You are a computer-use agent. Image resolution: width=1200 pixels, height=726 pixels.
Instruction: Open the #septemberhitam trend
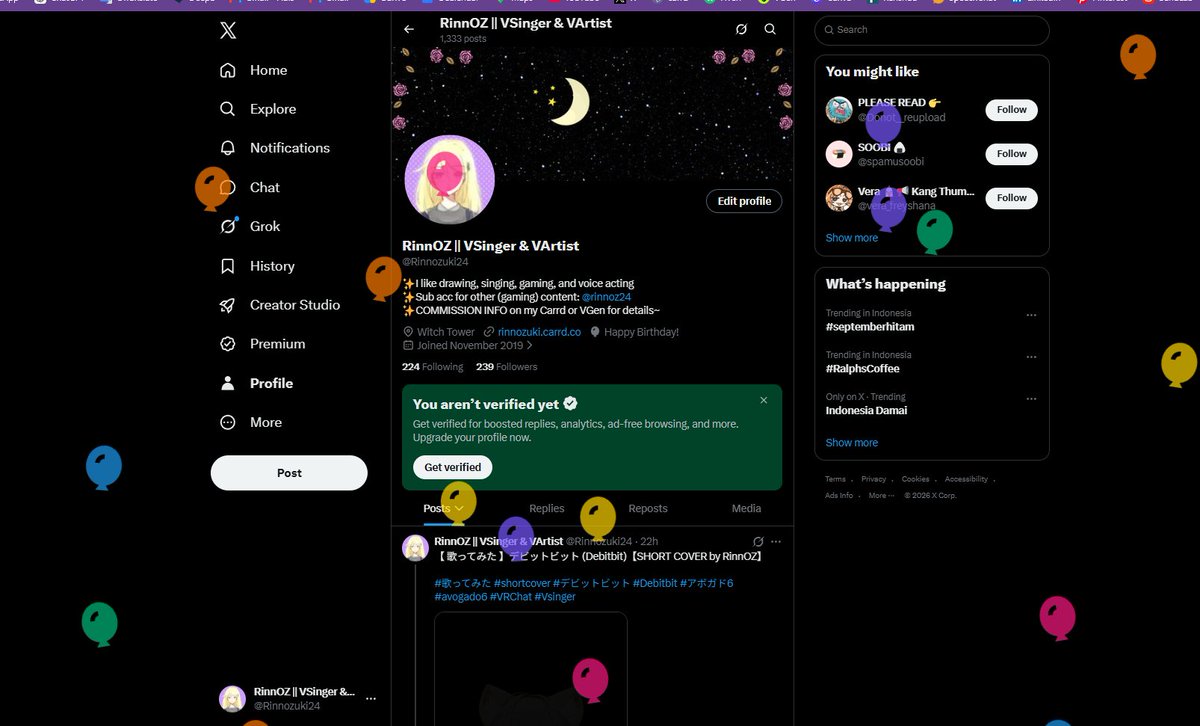(x=870, y=327)
